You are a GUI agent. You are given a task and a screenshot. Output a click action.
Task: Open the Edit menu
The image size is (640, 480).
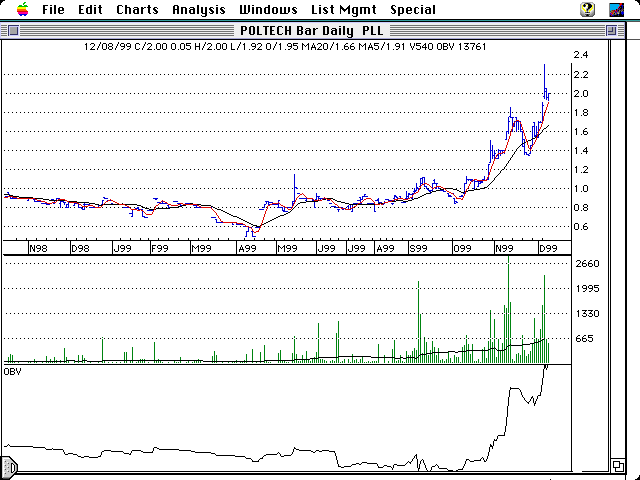(x=90, y=9)
